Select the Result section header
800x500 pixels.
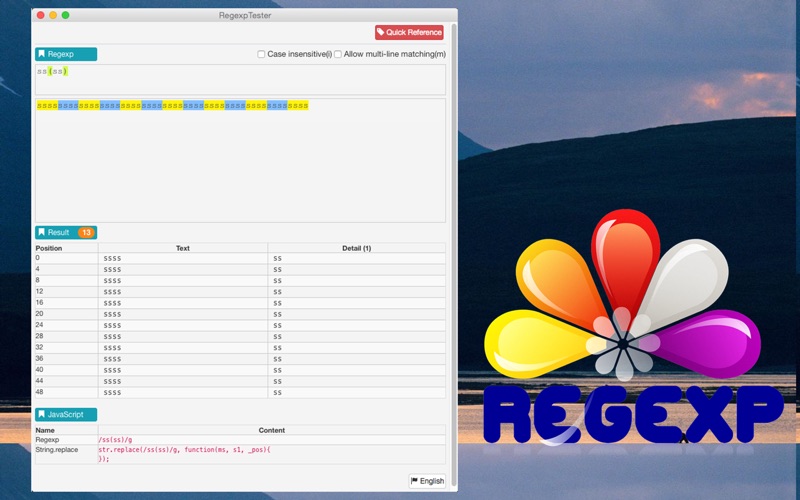coord(66,232)
